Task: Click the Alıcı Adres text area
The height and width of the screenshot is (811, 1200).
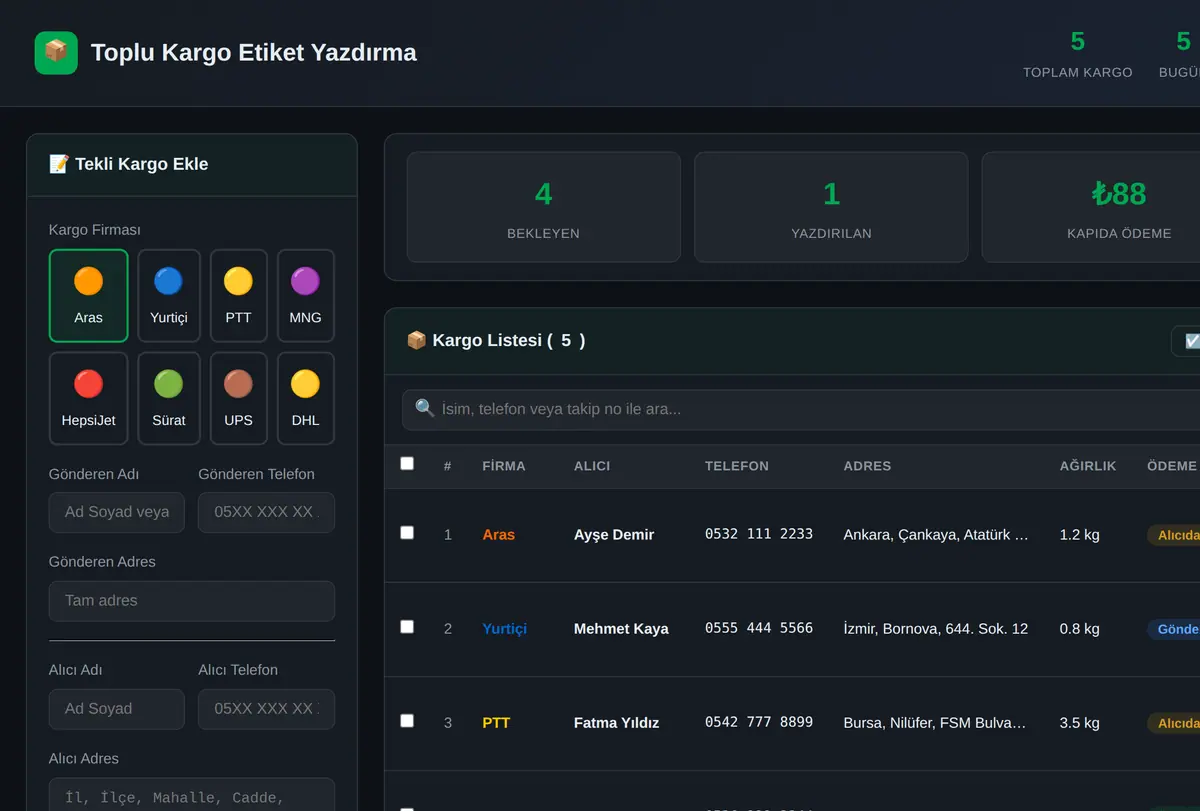Action: pyautogui.click(x=192, y=796)
